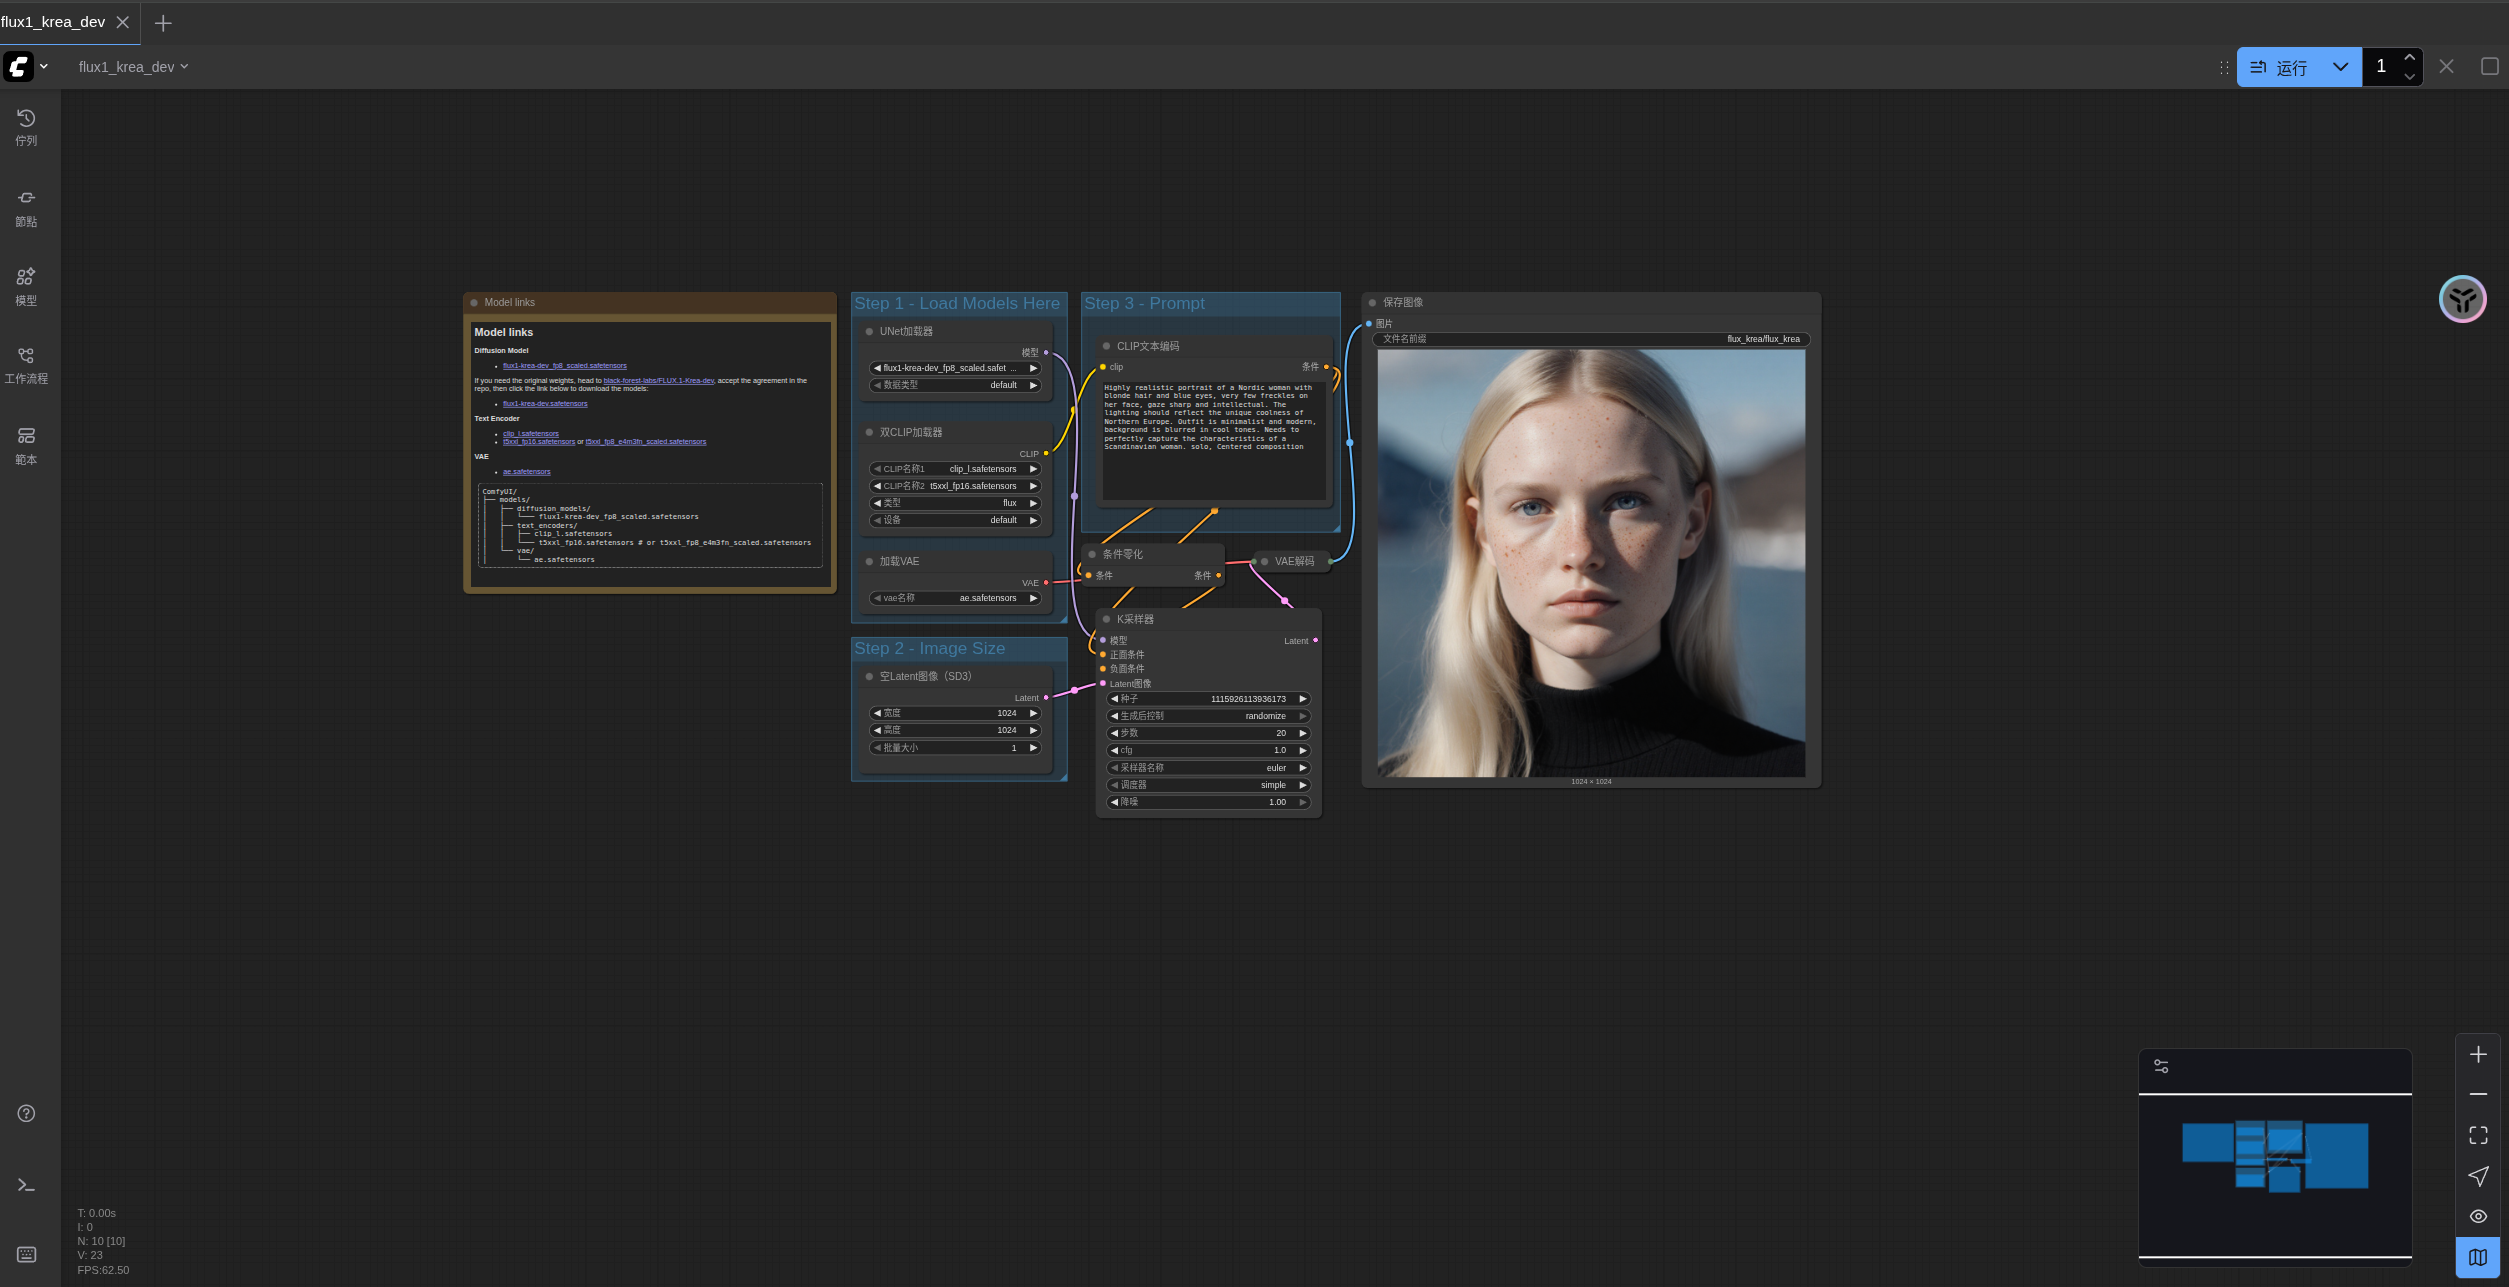Zoom in the canvas with plus icon
The image size is (2509, 1287).
pos(2478,1054)
